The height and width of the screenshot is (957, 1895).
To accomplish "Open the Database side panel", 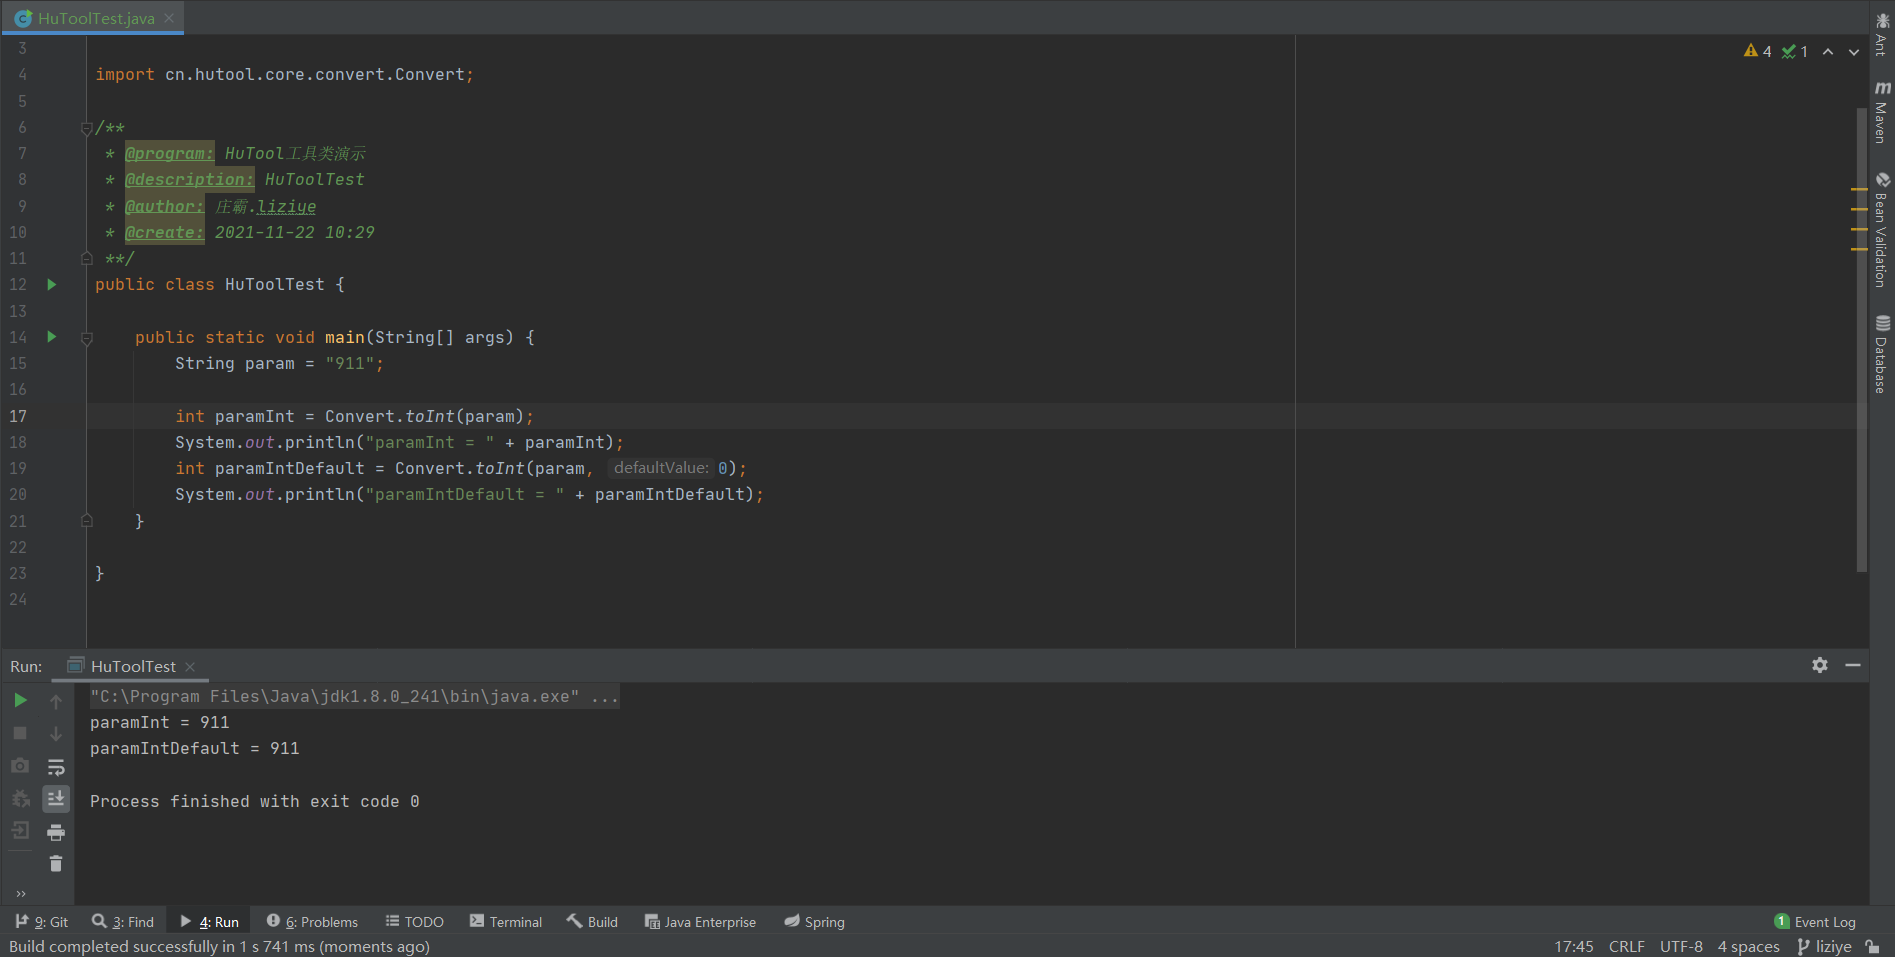I will coord(1882,355).
